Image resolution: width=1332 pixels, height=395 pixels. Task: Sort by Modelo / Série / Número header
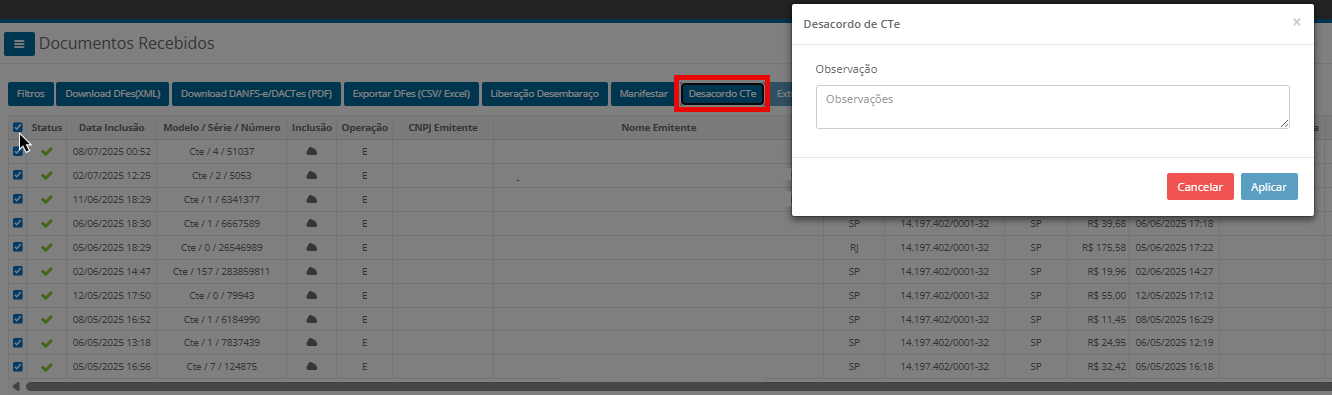pos(222,128)
